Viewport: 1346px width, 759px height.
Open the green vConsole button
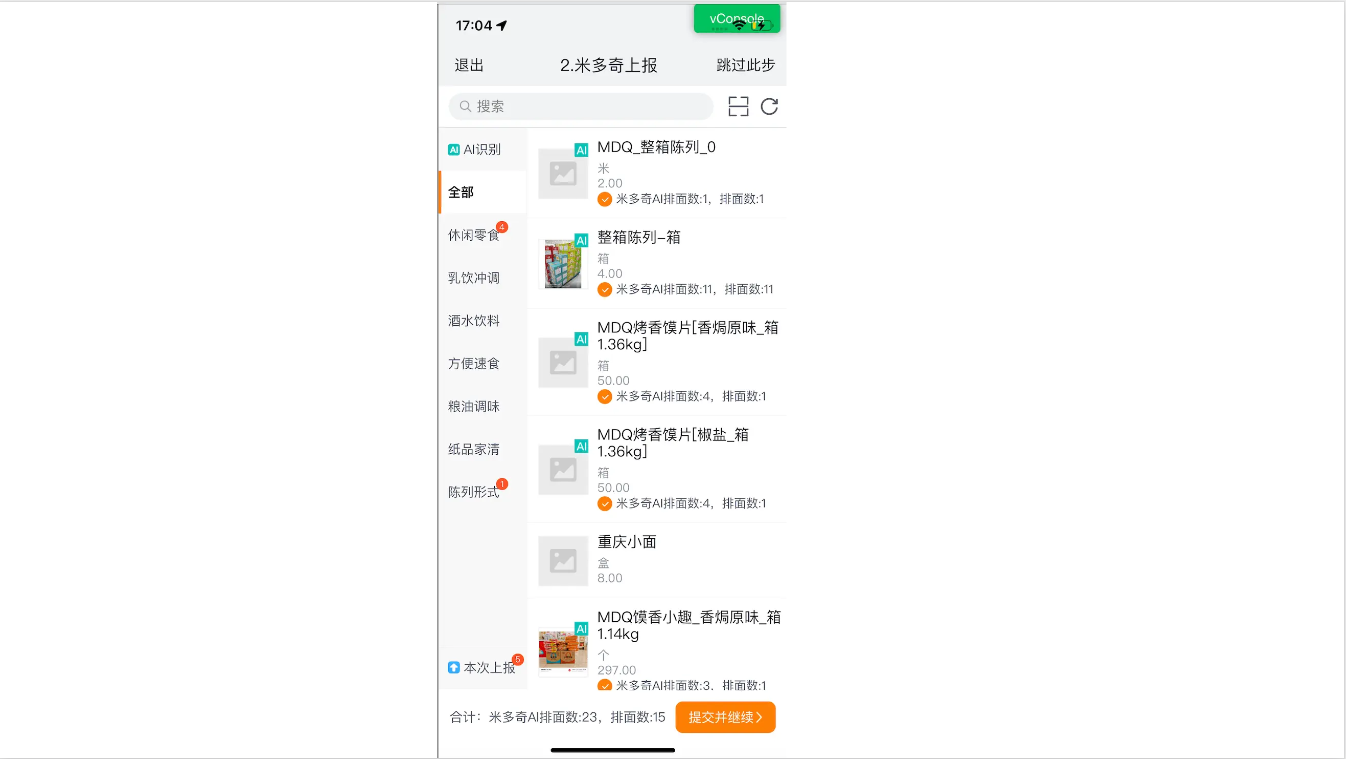click(737, 19)
